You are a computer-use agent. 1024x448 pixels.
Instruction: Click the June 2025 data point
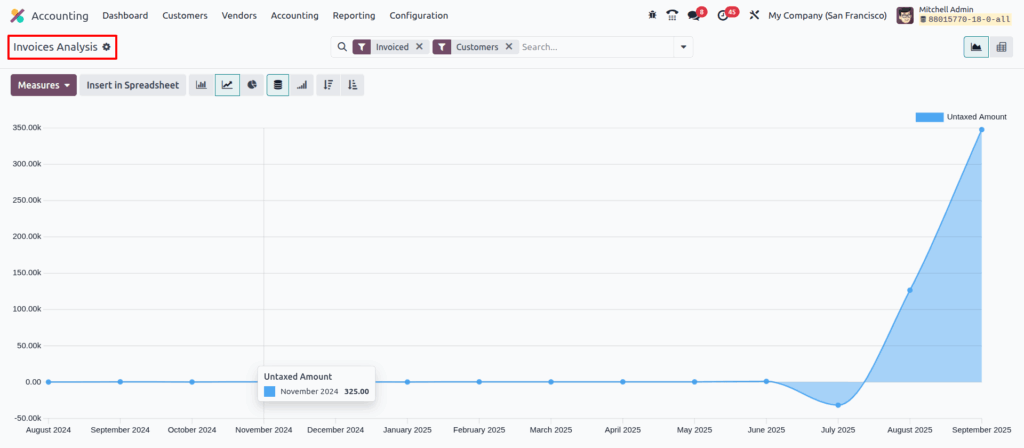[766, 381]
